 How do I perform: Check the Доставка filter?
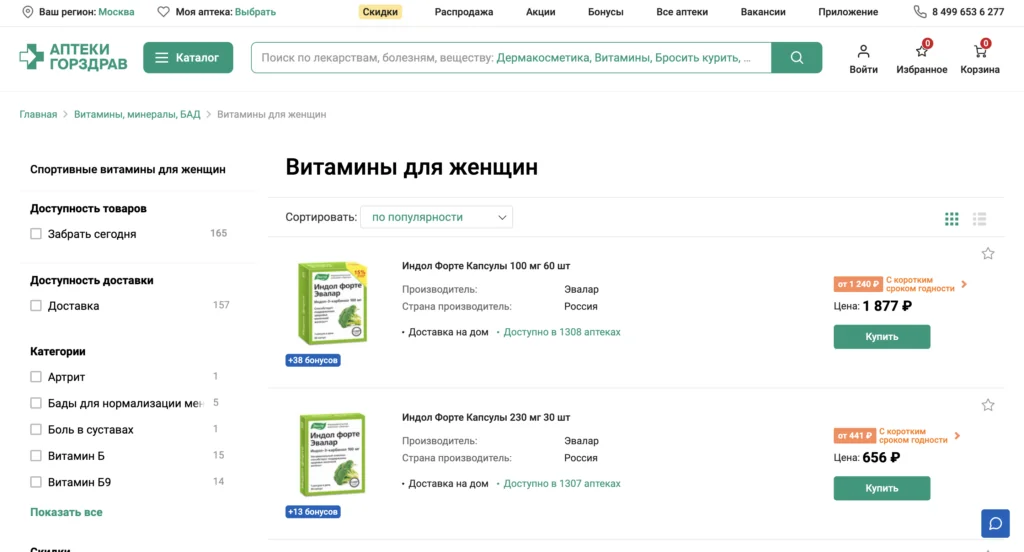[36, 306]
